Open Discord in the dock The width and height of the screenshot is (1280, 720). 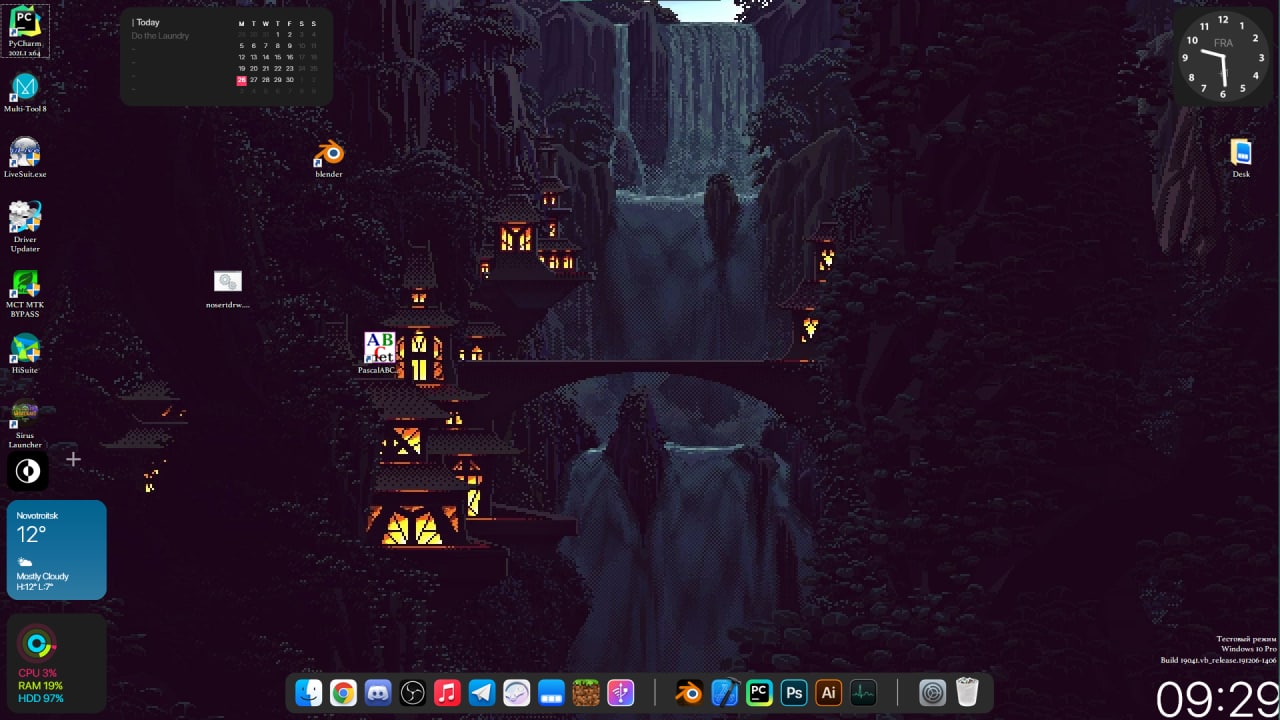[378, 693]
